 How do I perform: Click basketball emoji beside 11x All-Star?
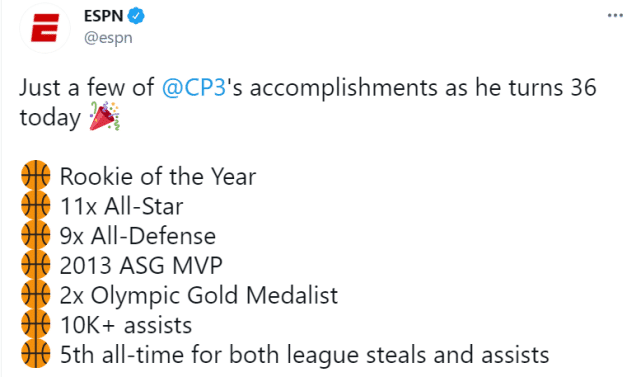pyautogui.click(x=36, y=205)
